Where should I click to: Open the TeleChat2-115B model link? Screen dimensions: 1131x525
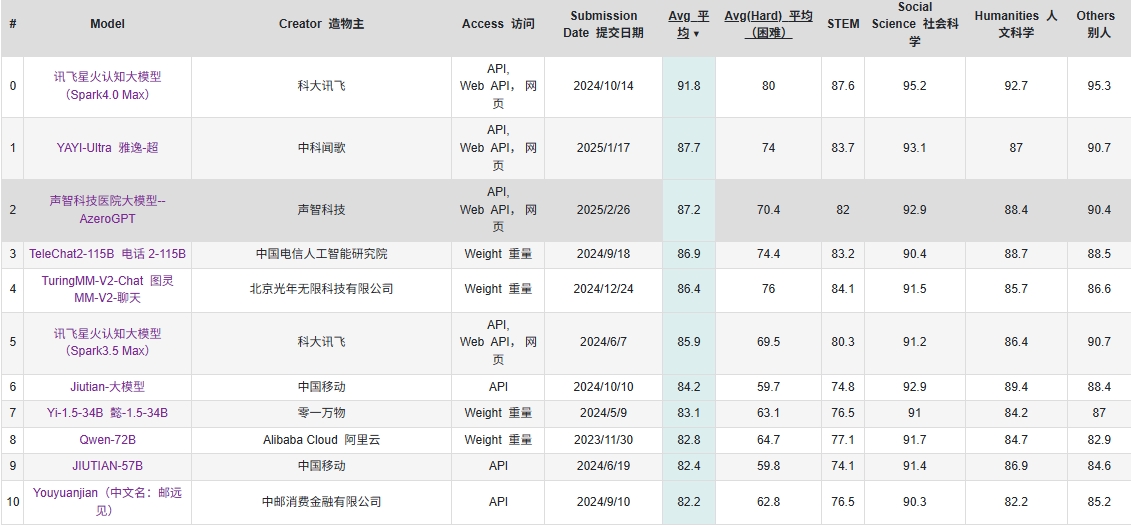(107, 254)
